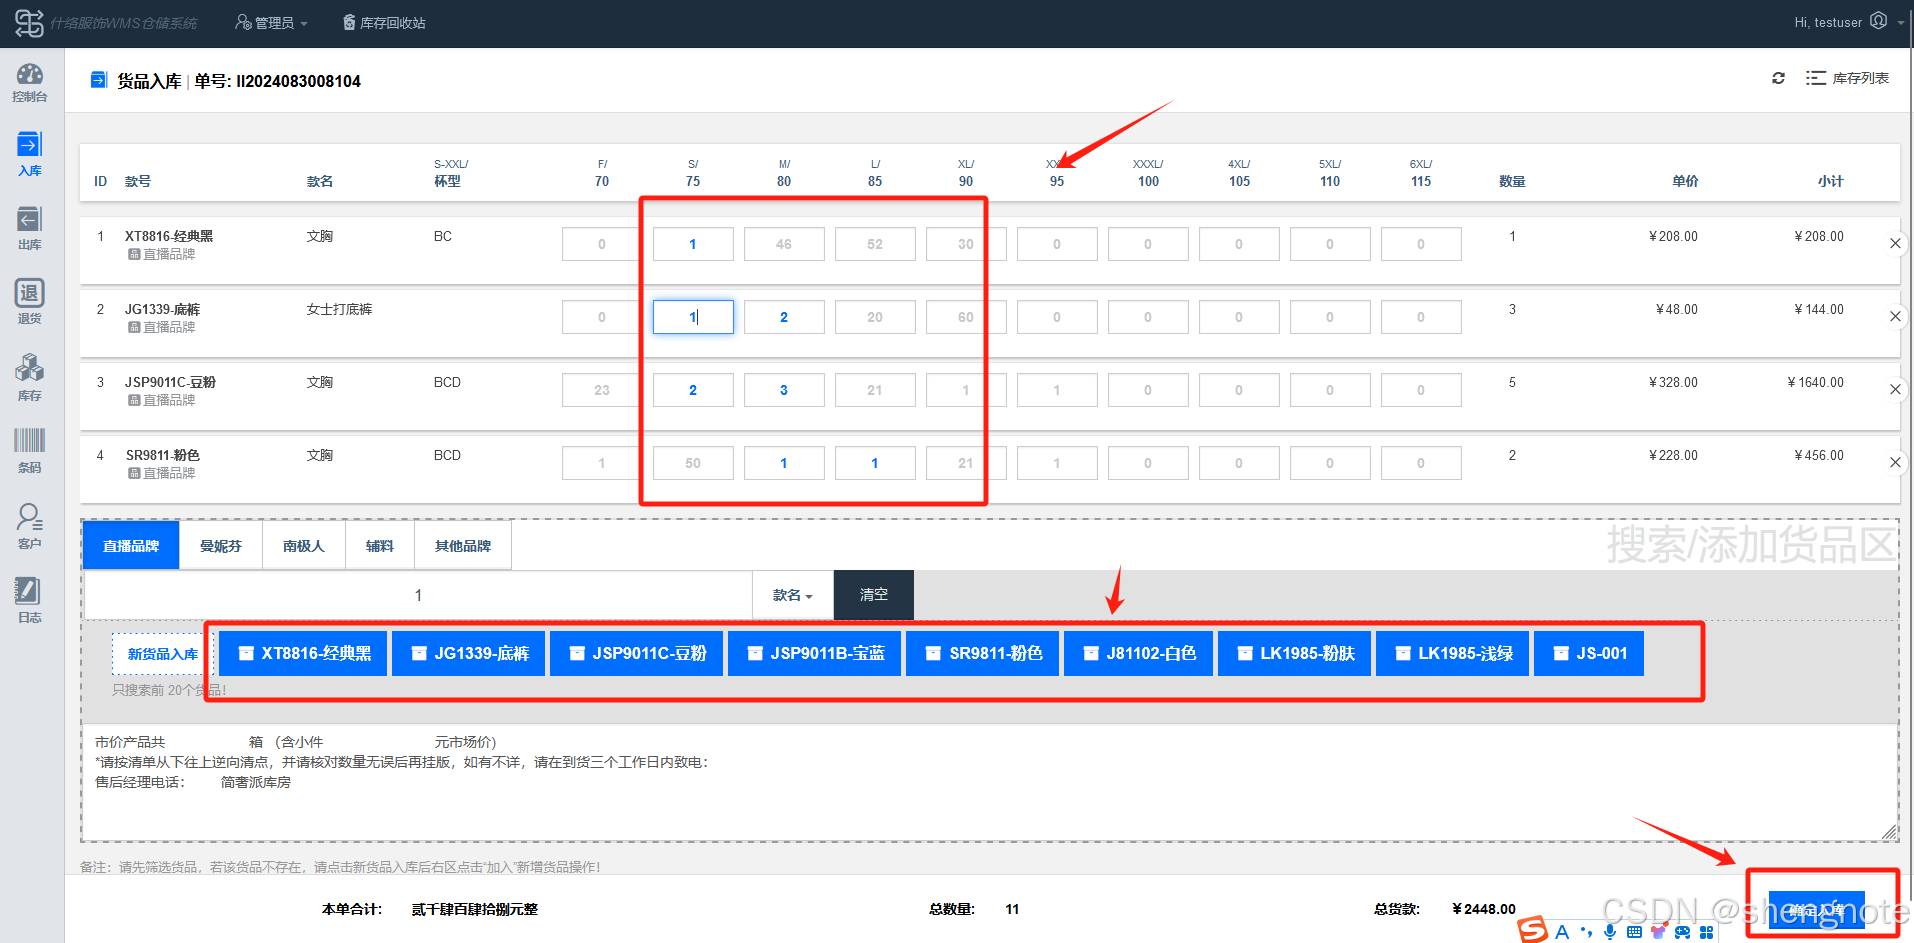Open the 条码 barcode sidebar icon

(x=30, y=449)
